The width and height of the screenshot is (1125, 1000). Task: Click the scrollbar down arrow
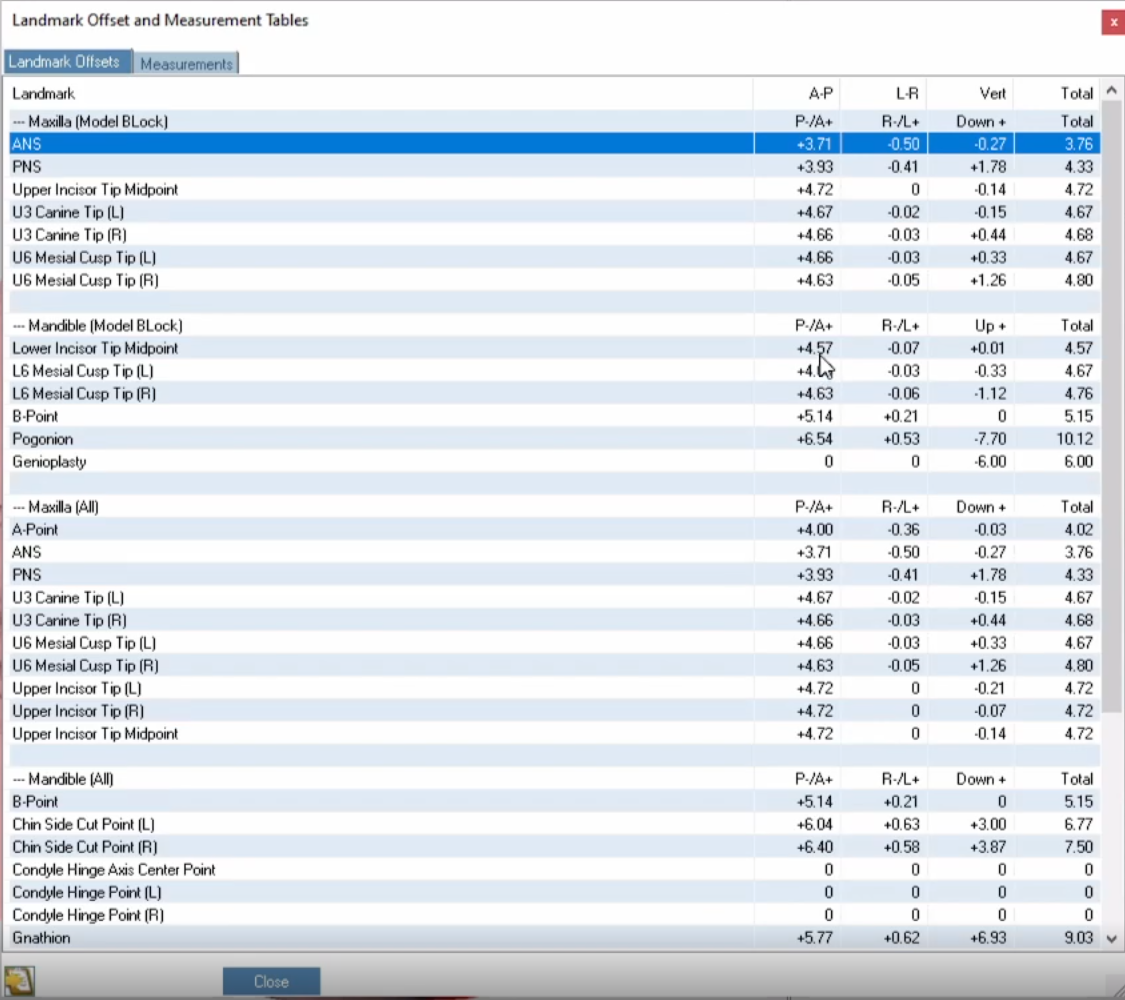(x=1111, y=938)
